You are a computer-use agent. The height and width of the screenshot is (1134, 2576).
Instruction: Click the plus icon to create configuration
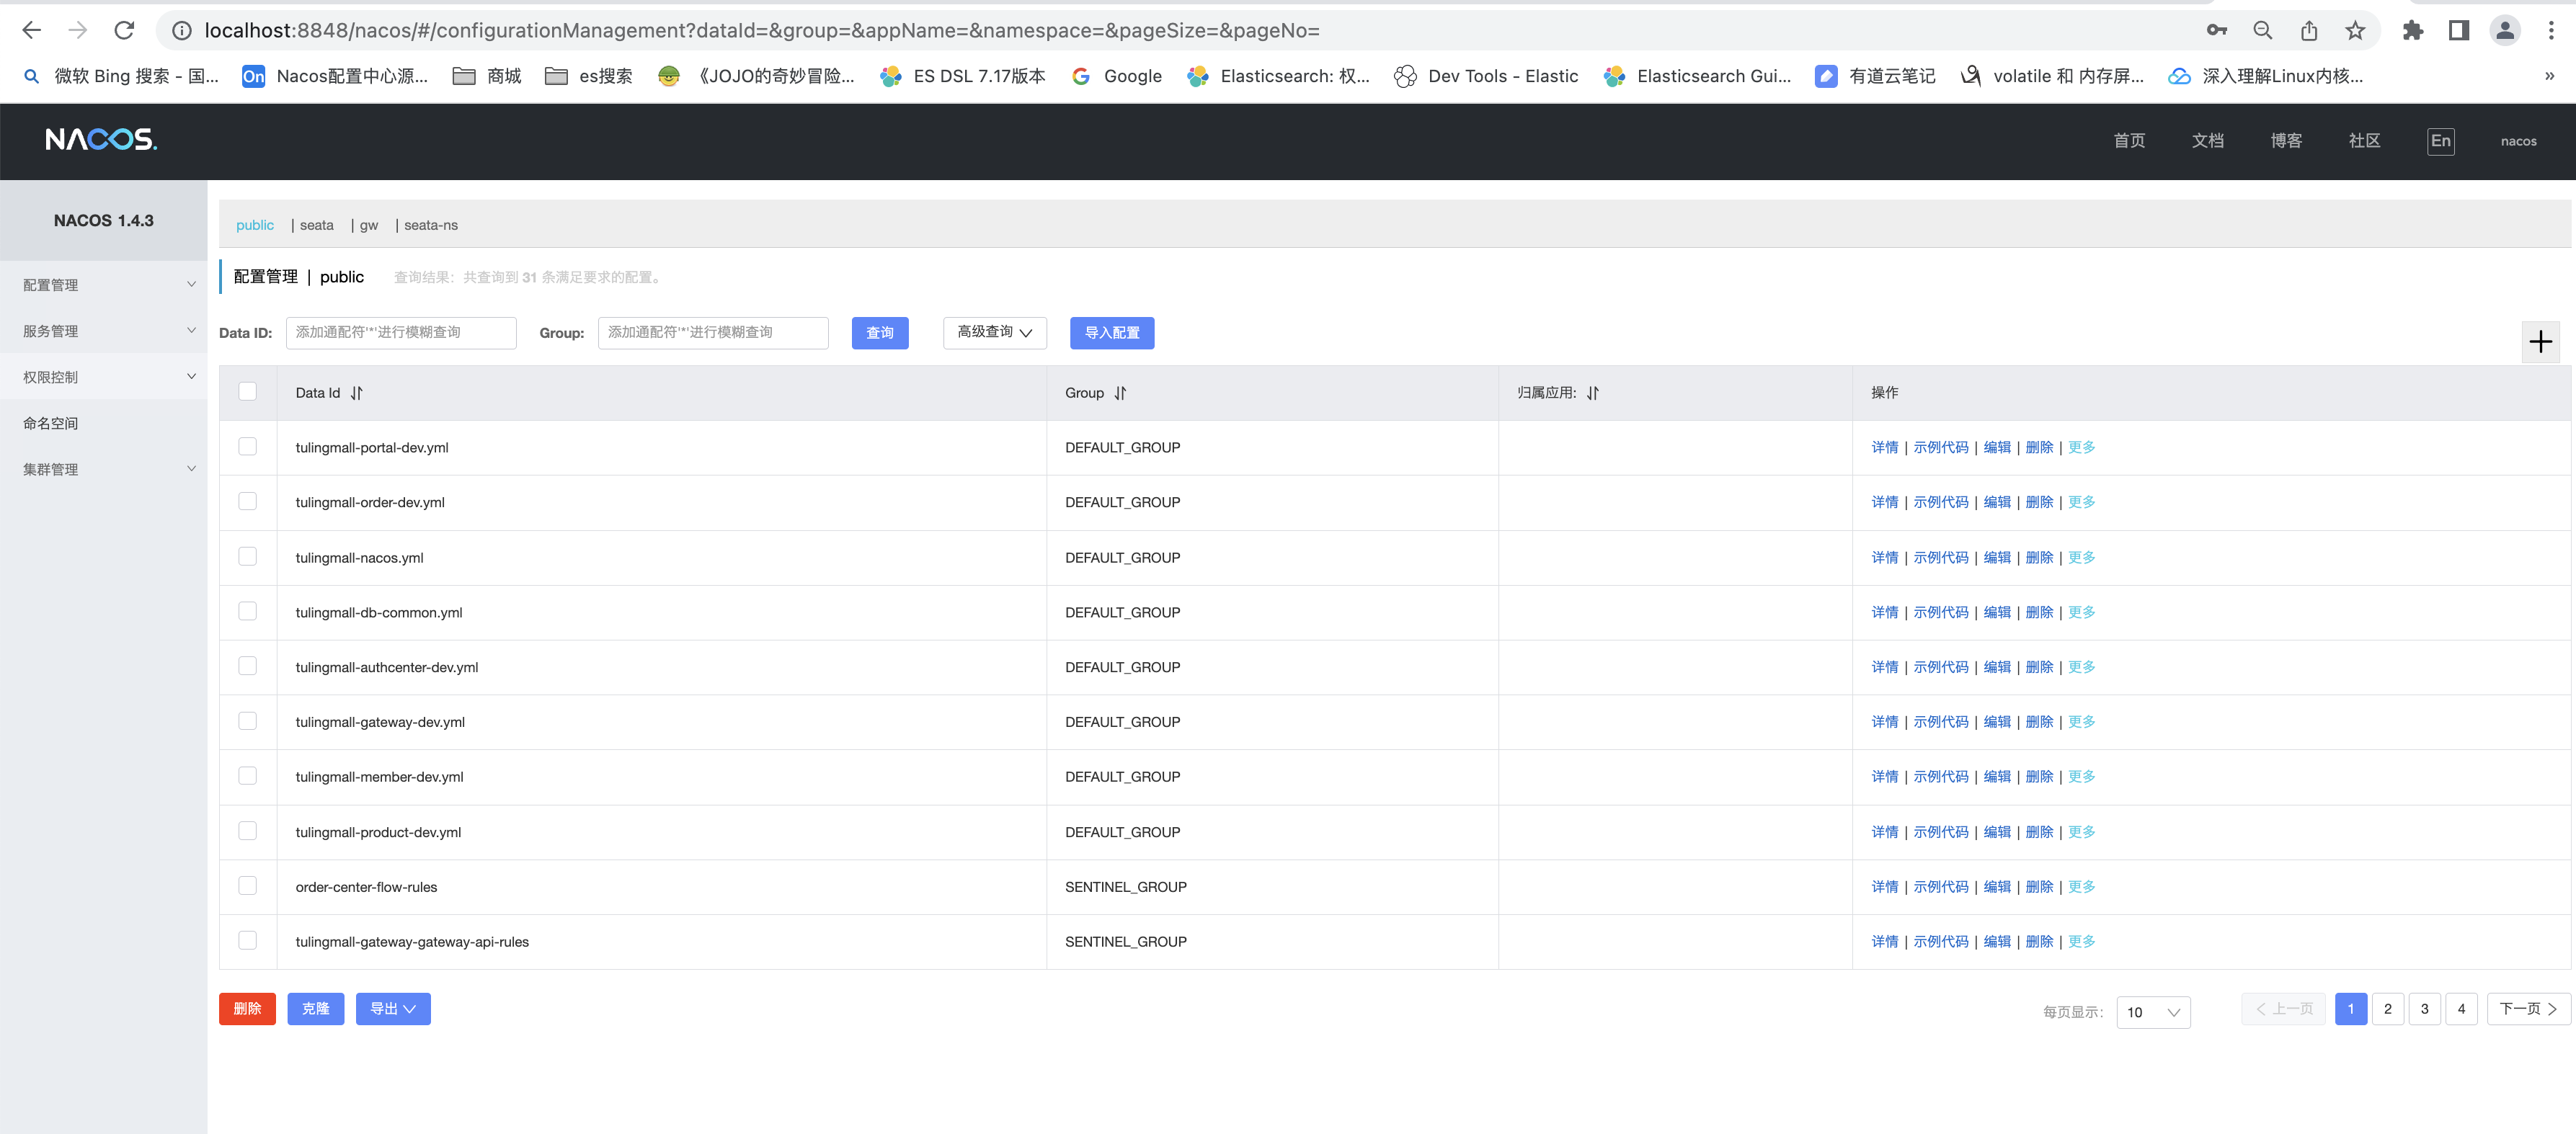[2540, 342]
